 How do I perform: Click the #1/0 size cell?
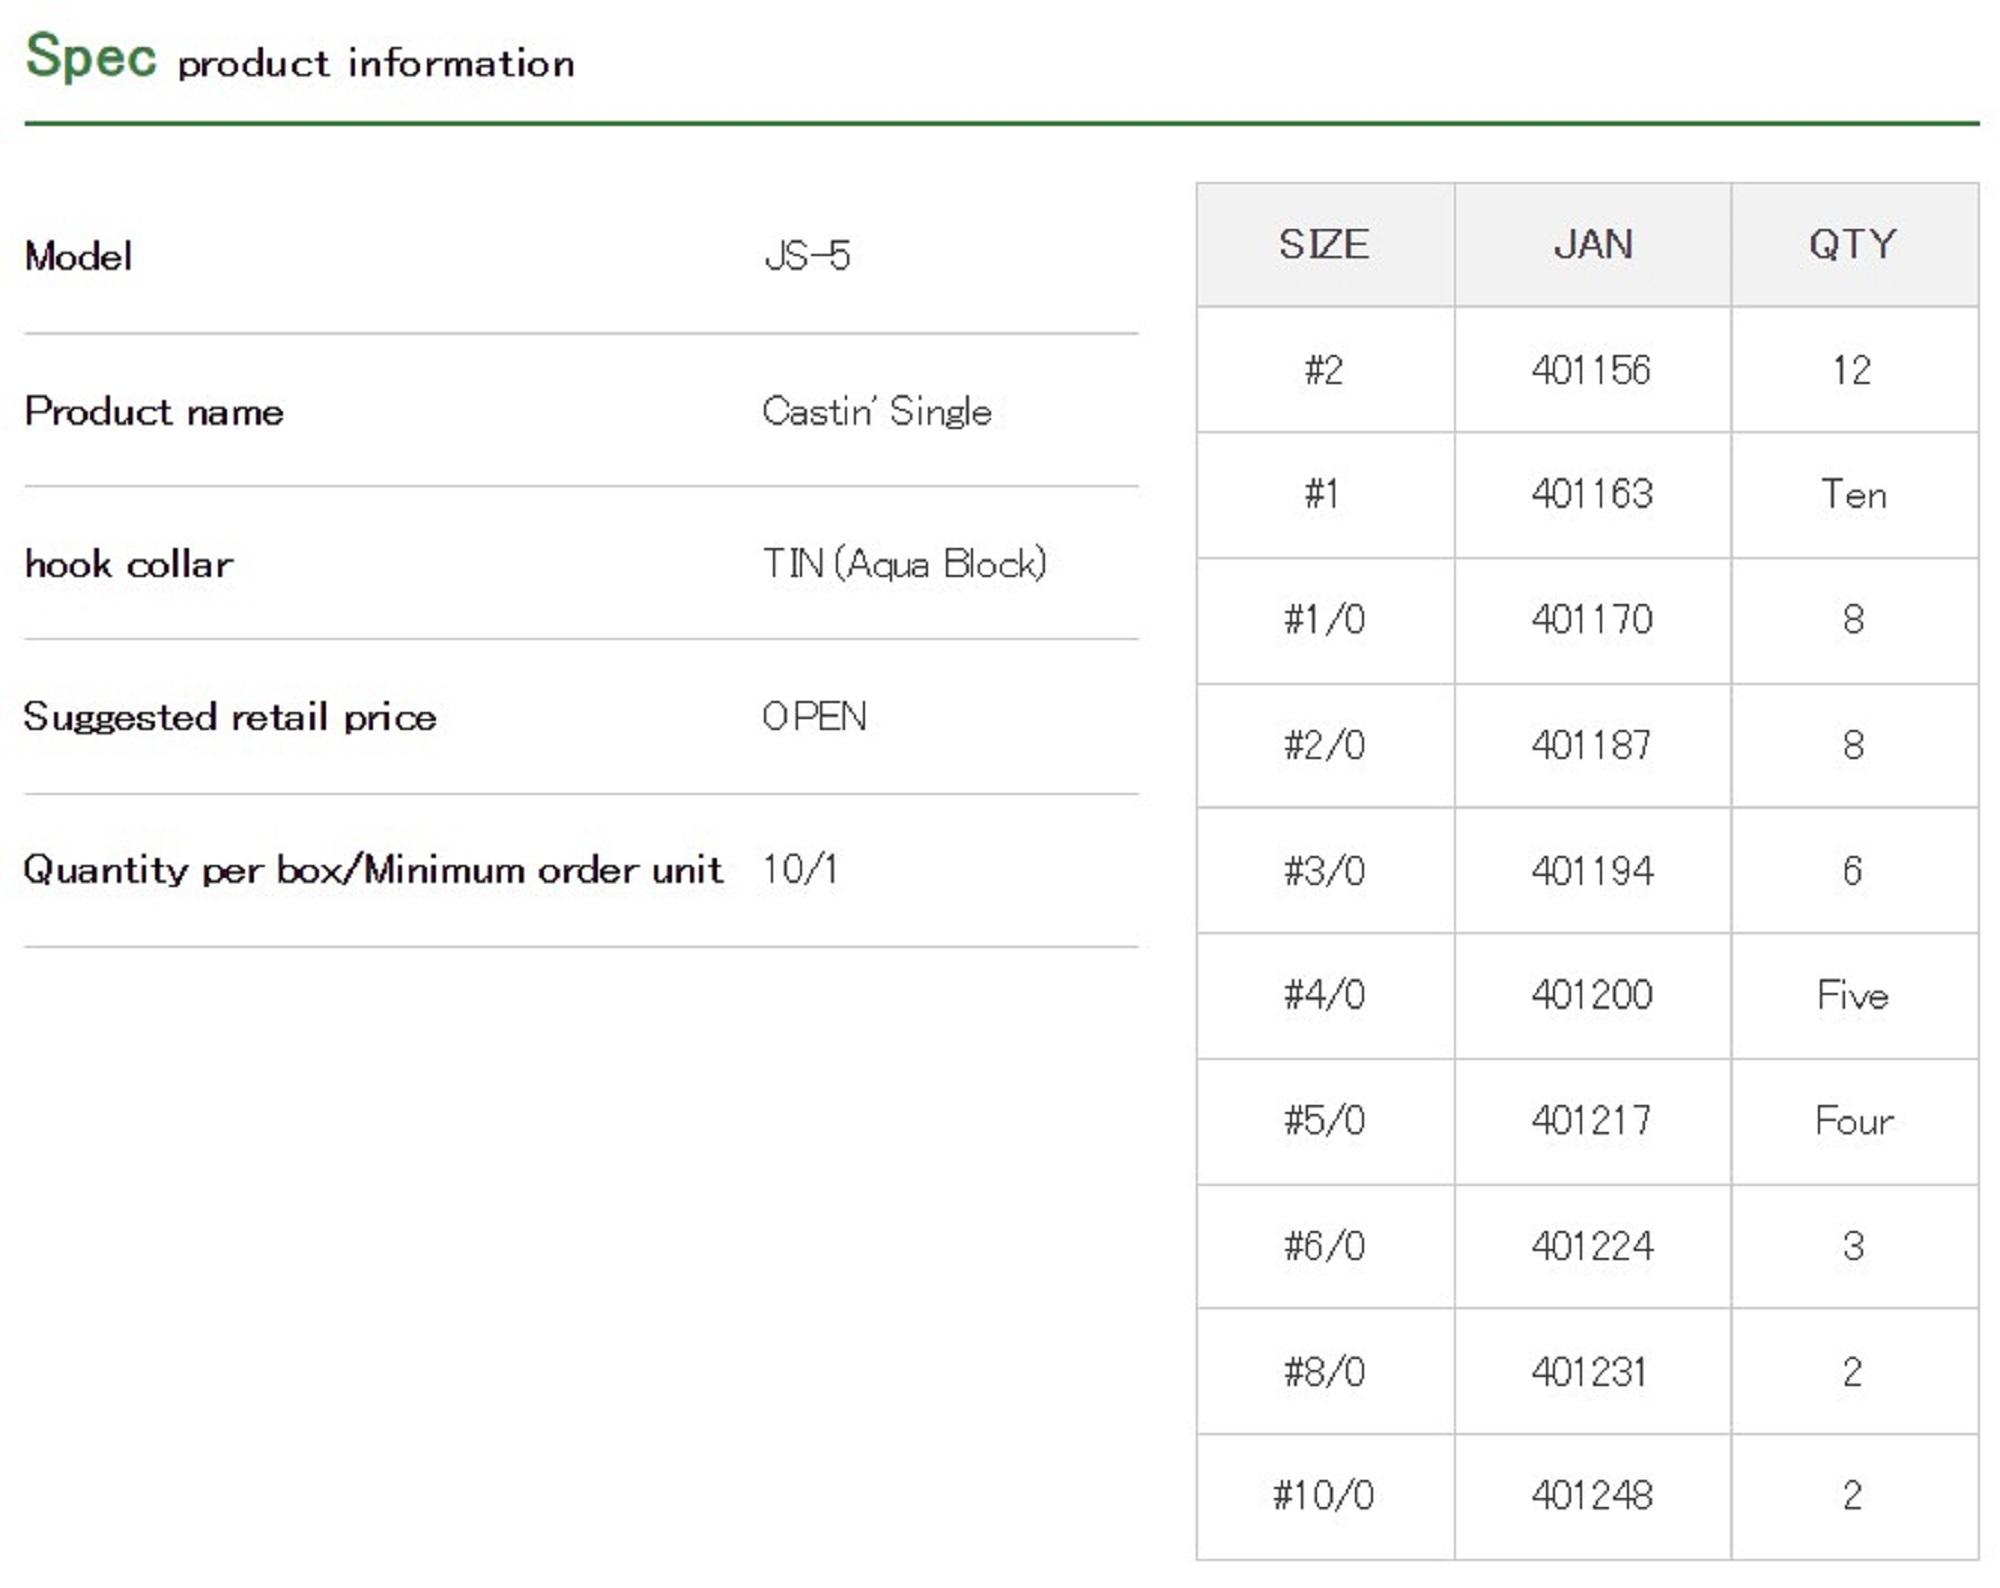coord(1324,620)
